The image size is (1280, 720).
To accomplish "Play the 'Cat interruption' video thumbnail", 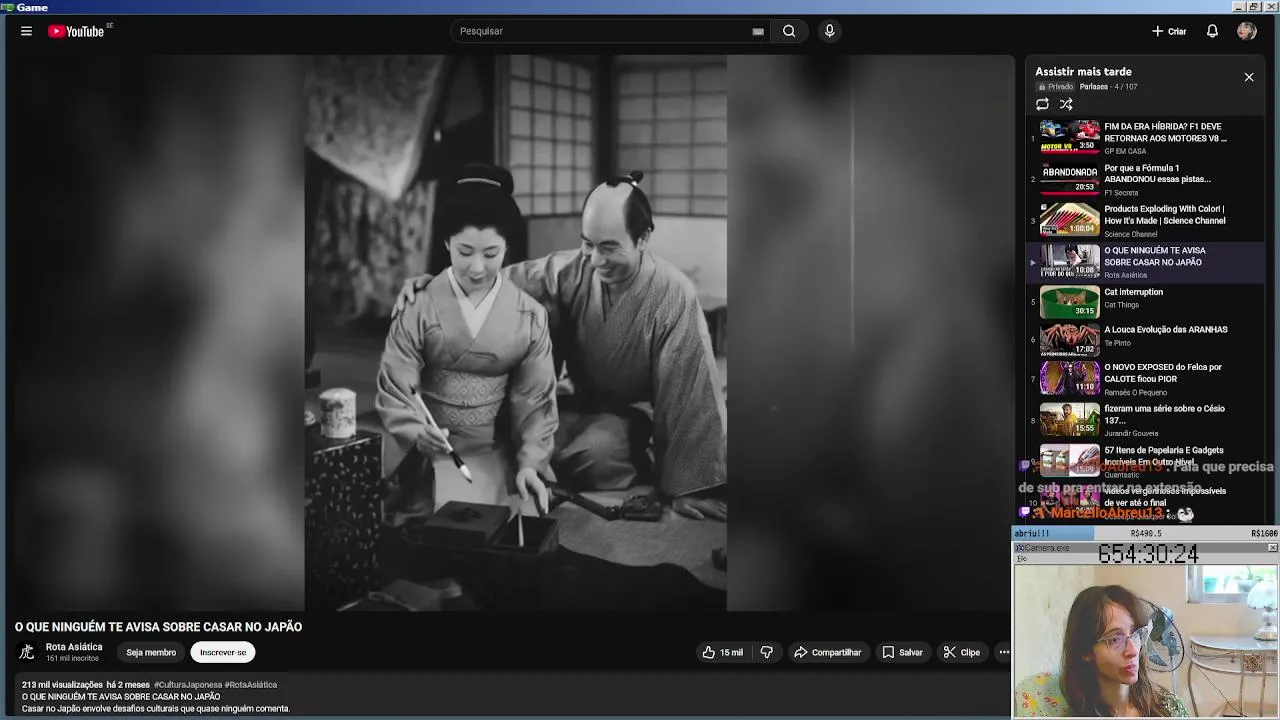I will [1069, 302].
